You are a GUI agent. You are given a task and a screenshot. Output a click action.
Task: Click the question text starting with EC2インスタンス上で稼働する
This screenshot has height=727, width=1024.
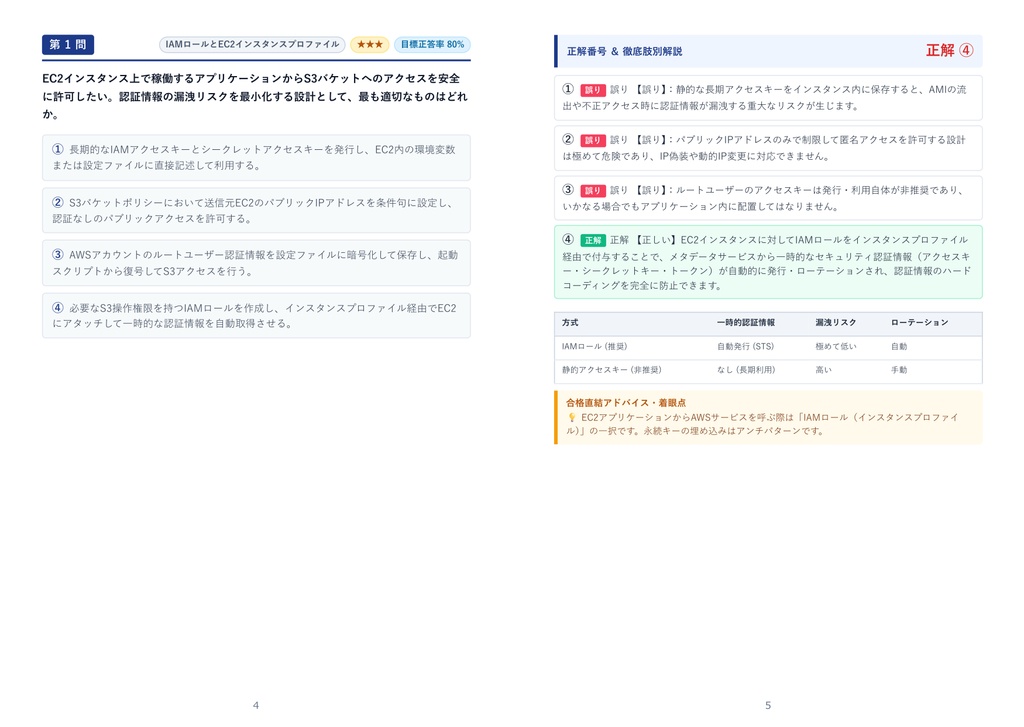tap(255, 96)
